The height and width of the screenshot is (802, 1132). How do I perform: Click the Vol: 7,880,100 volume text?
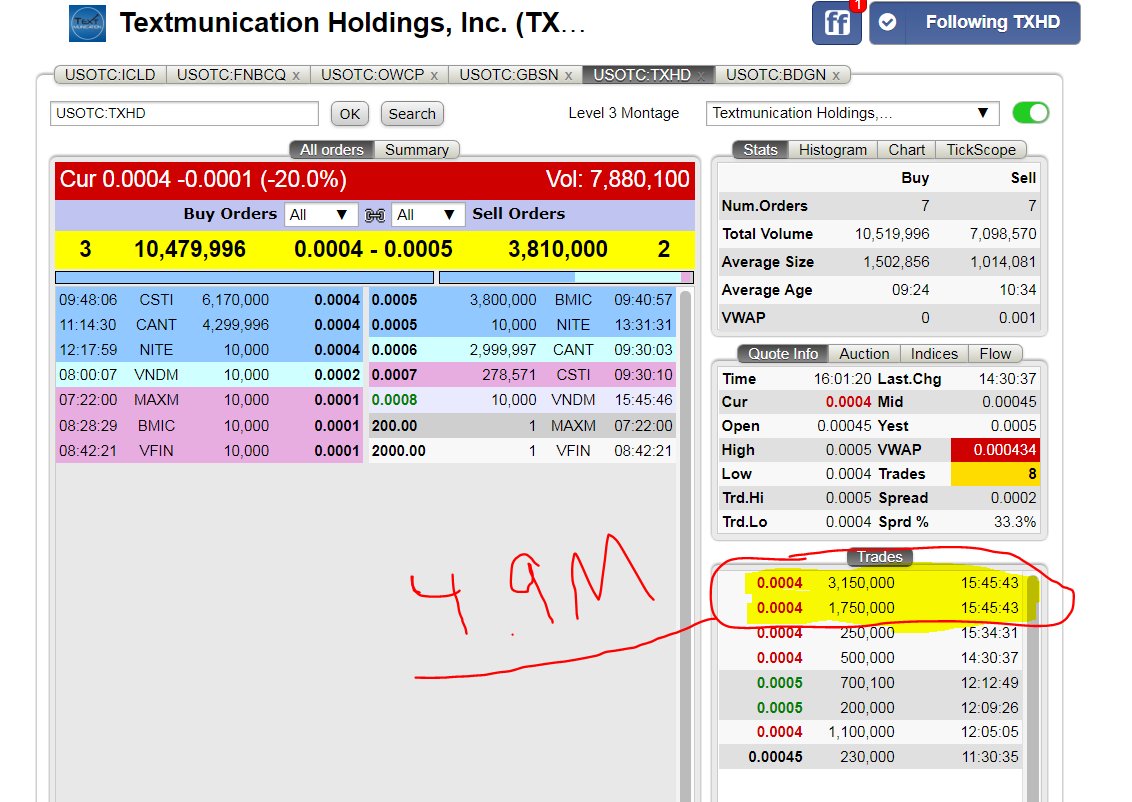point(617,179)
